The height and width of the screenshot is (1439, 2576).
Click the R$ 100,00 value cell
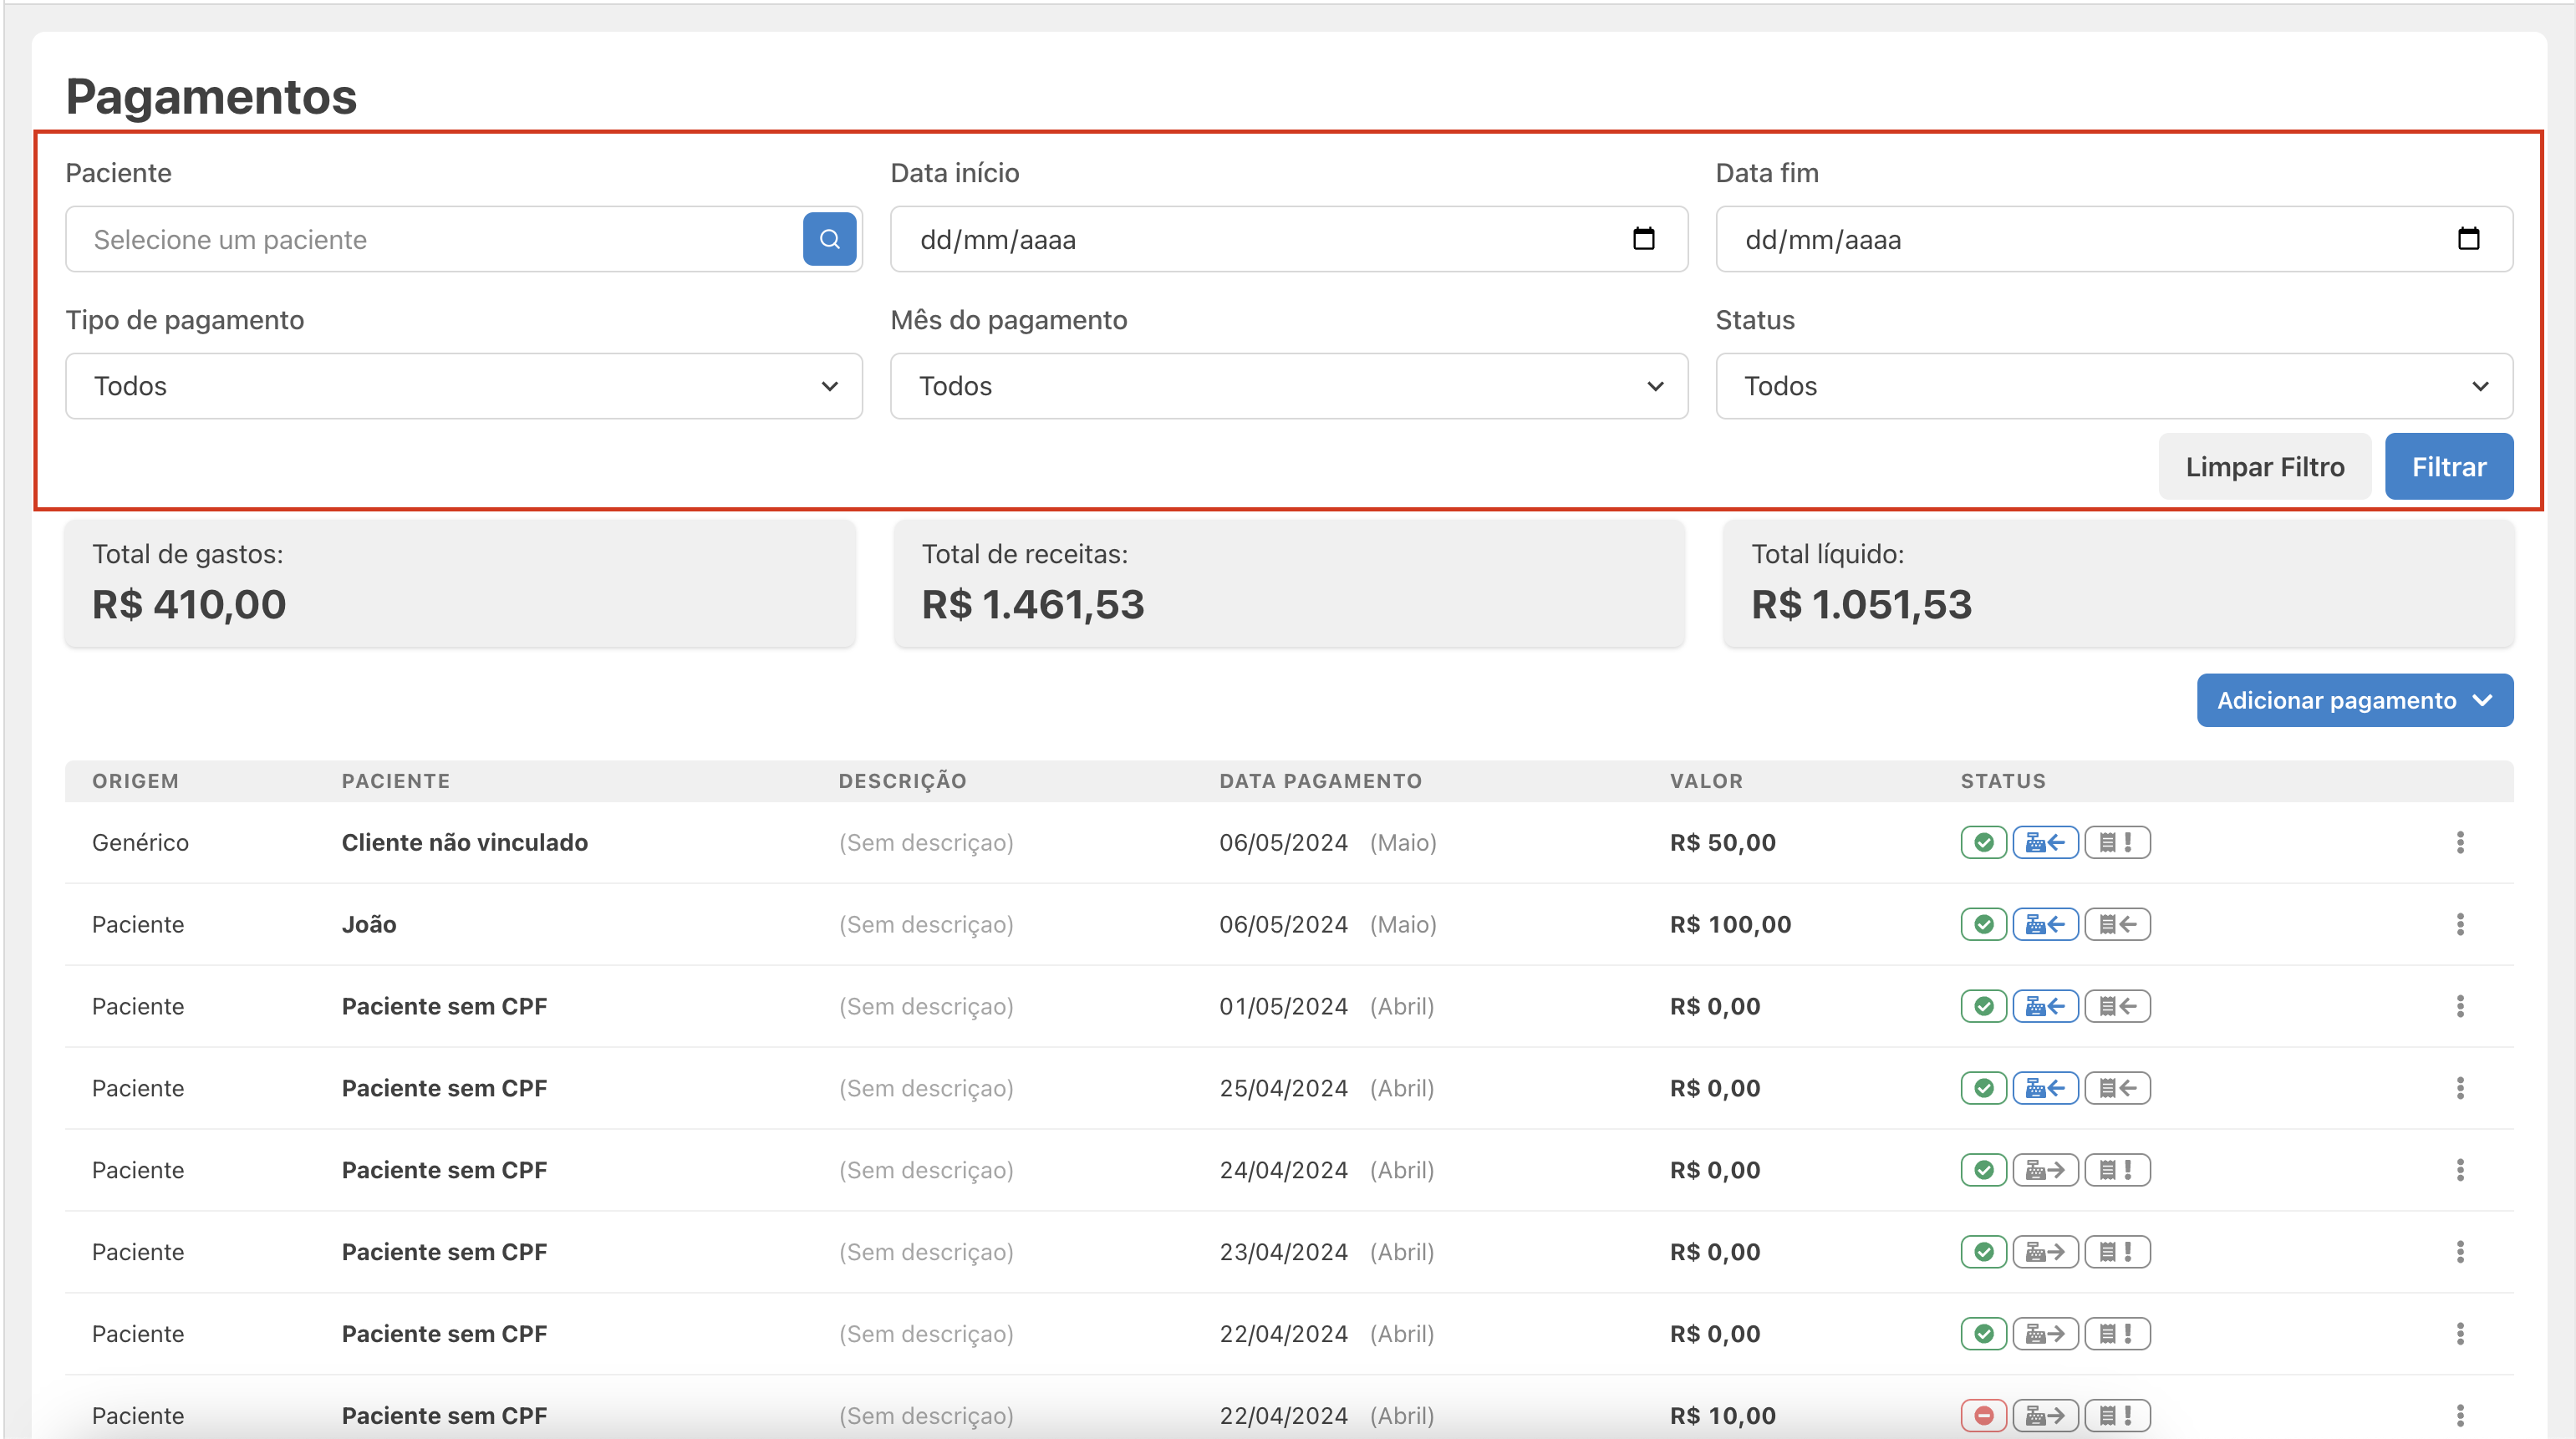[1730, 925]
